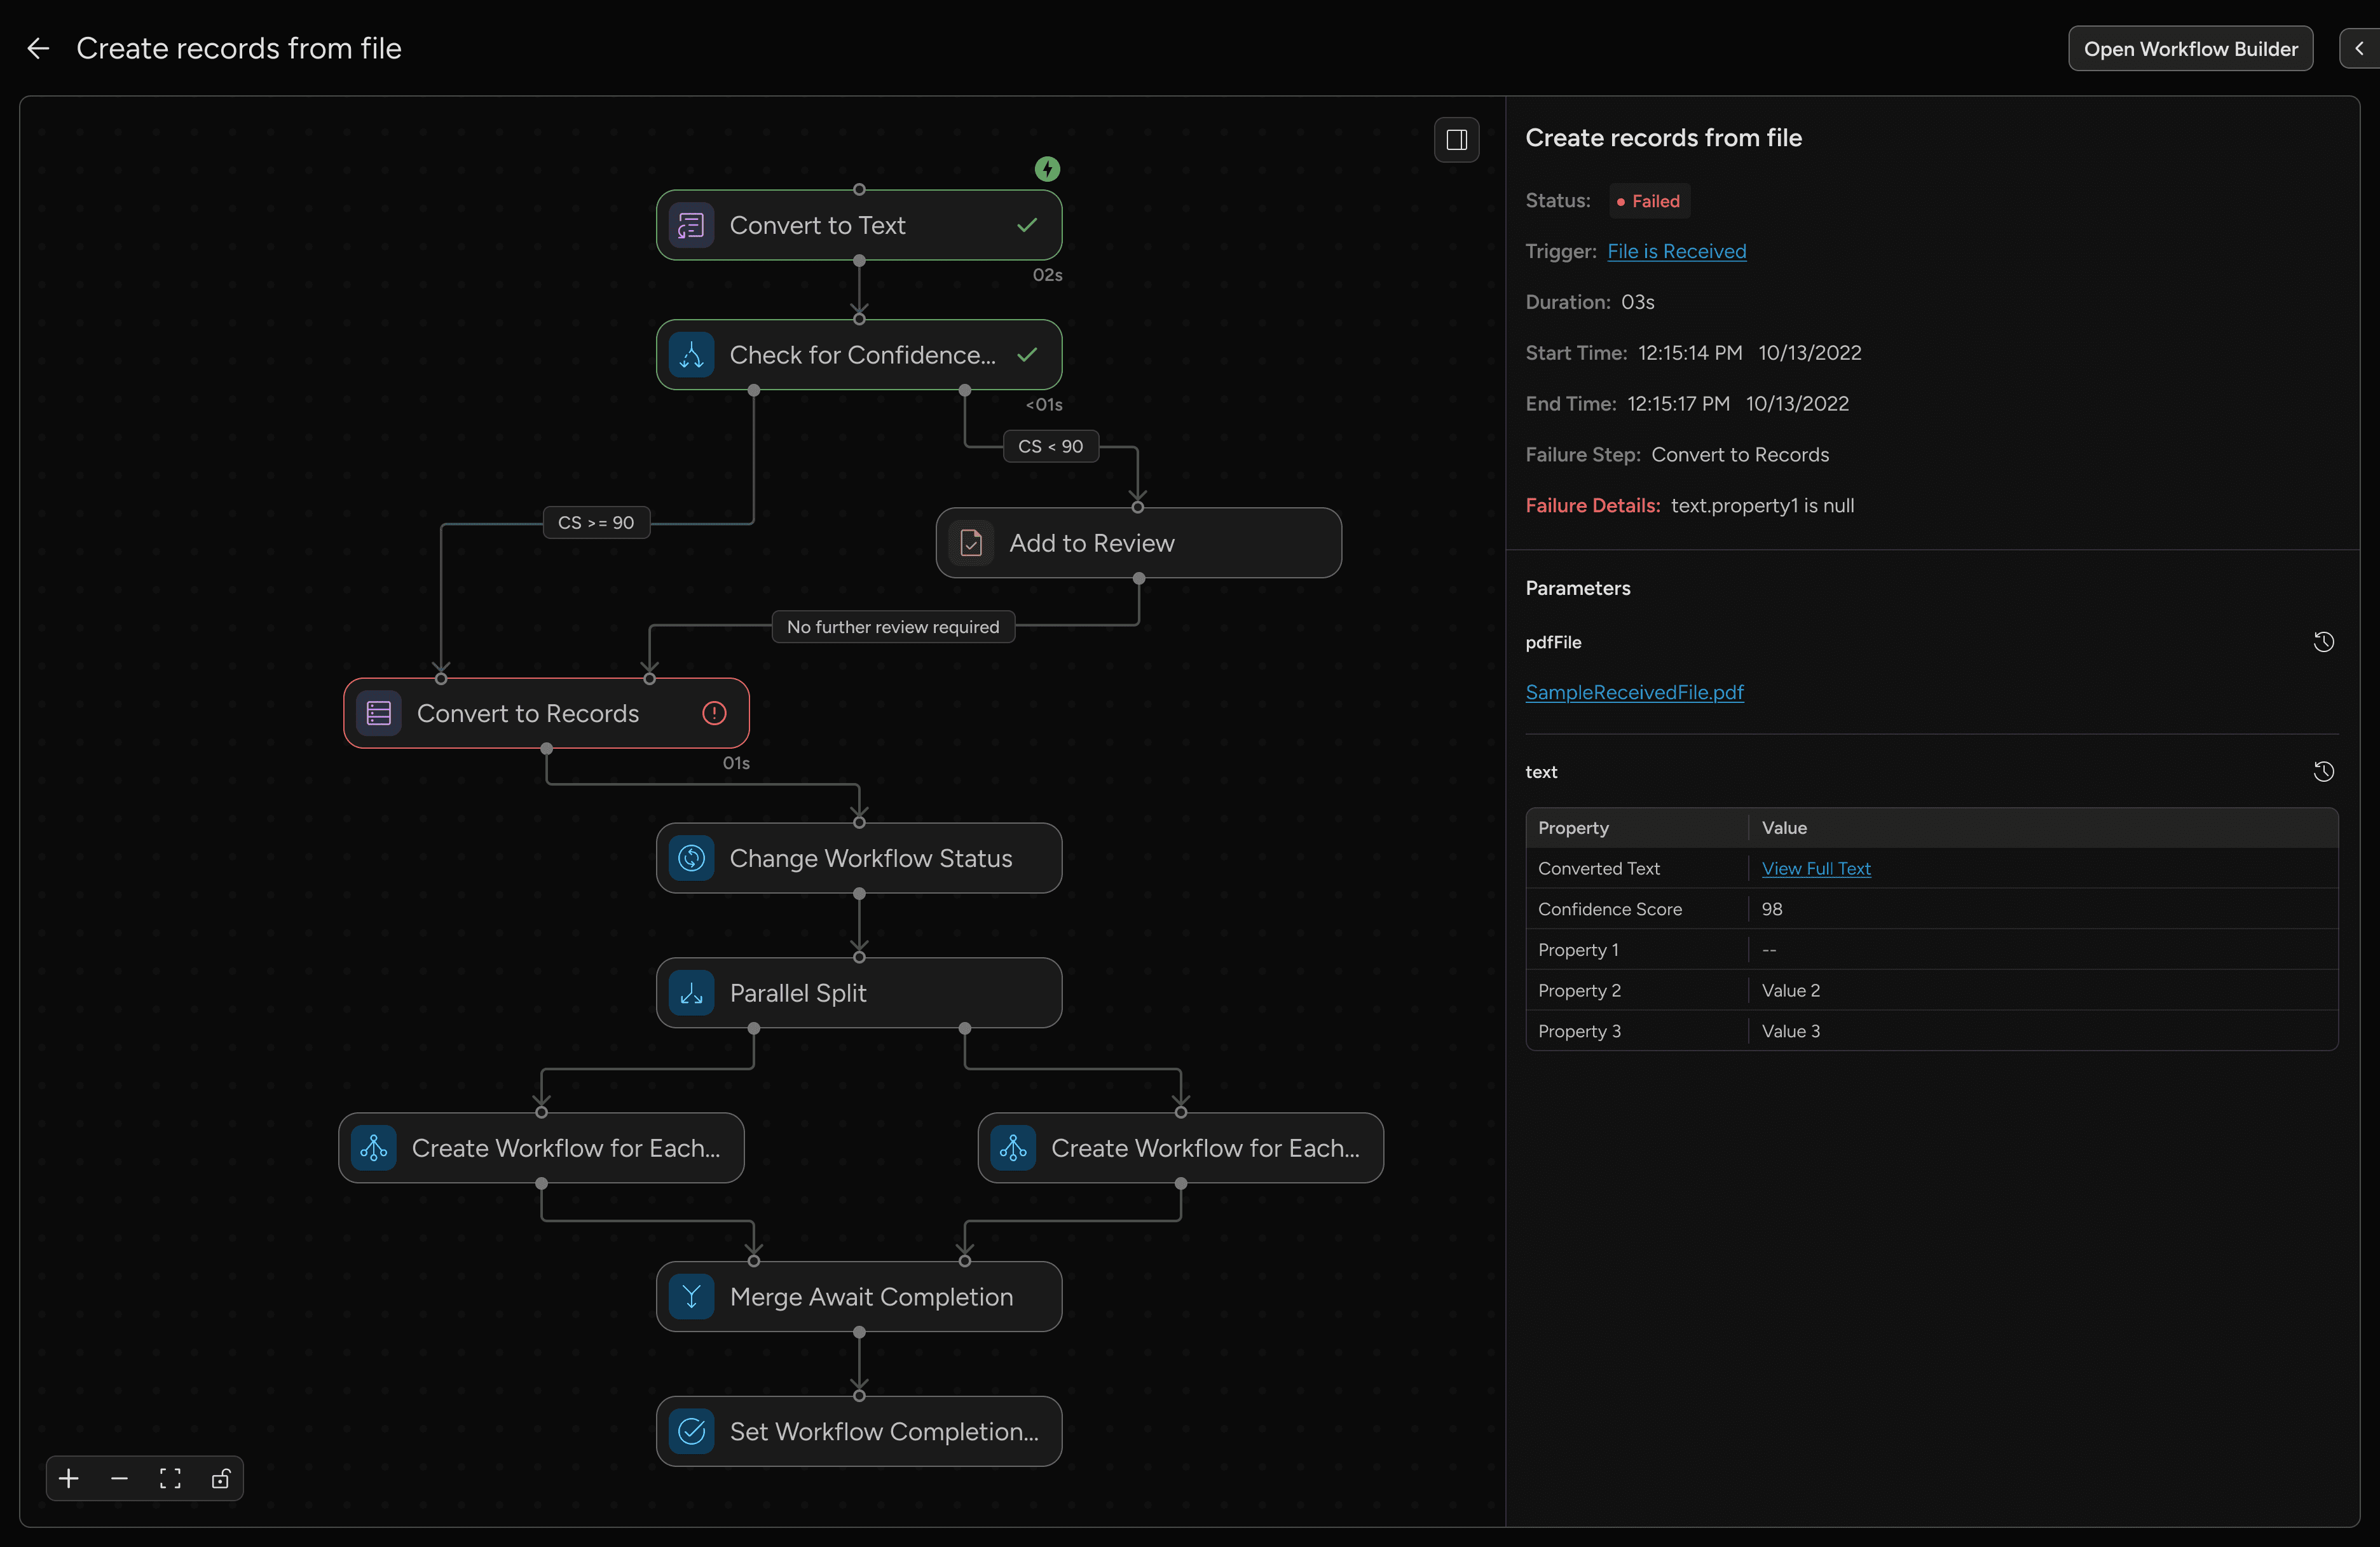Click the back arrow next to page title
The image size is (2380, 1547).
click(x=38, y=48)
